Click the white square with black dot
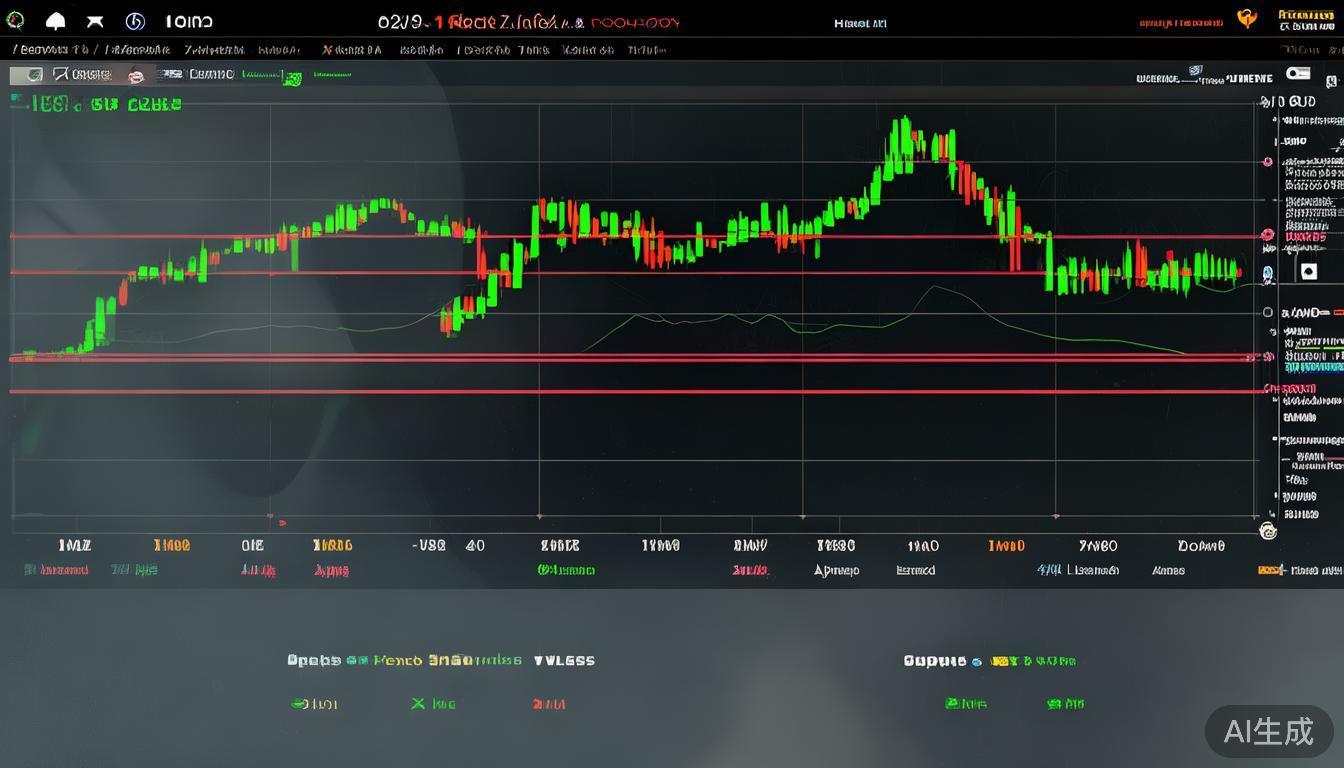The width and height of the screenshot is (1344, 768). tap(1308, 271)
